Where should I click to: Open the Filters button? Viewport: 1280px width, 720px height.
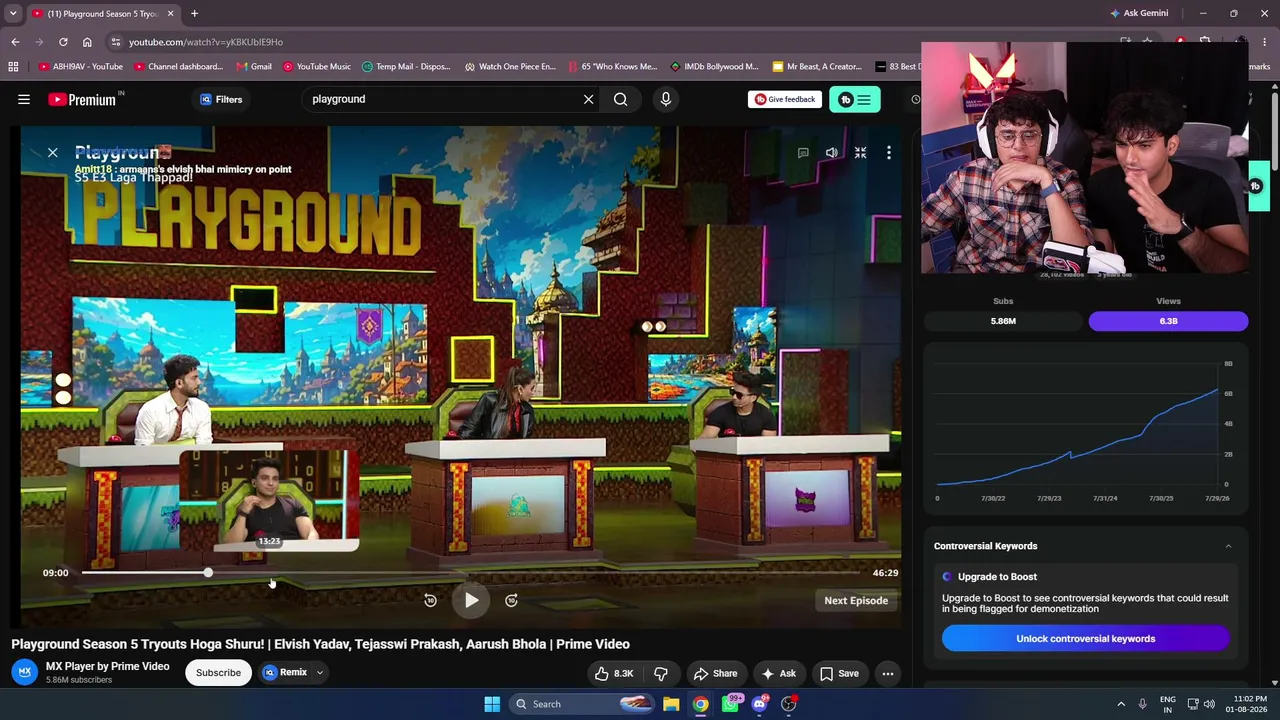click(221, 99)
